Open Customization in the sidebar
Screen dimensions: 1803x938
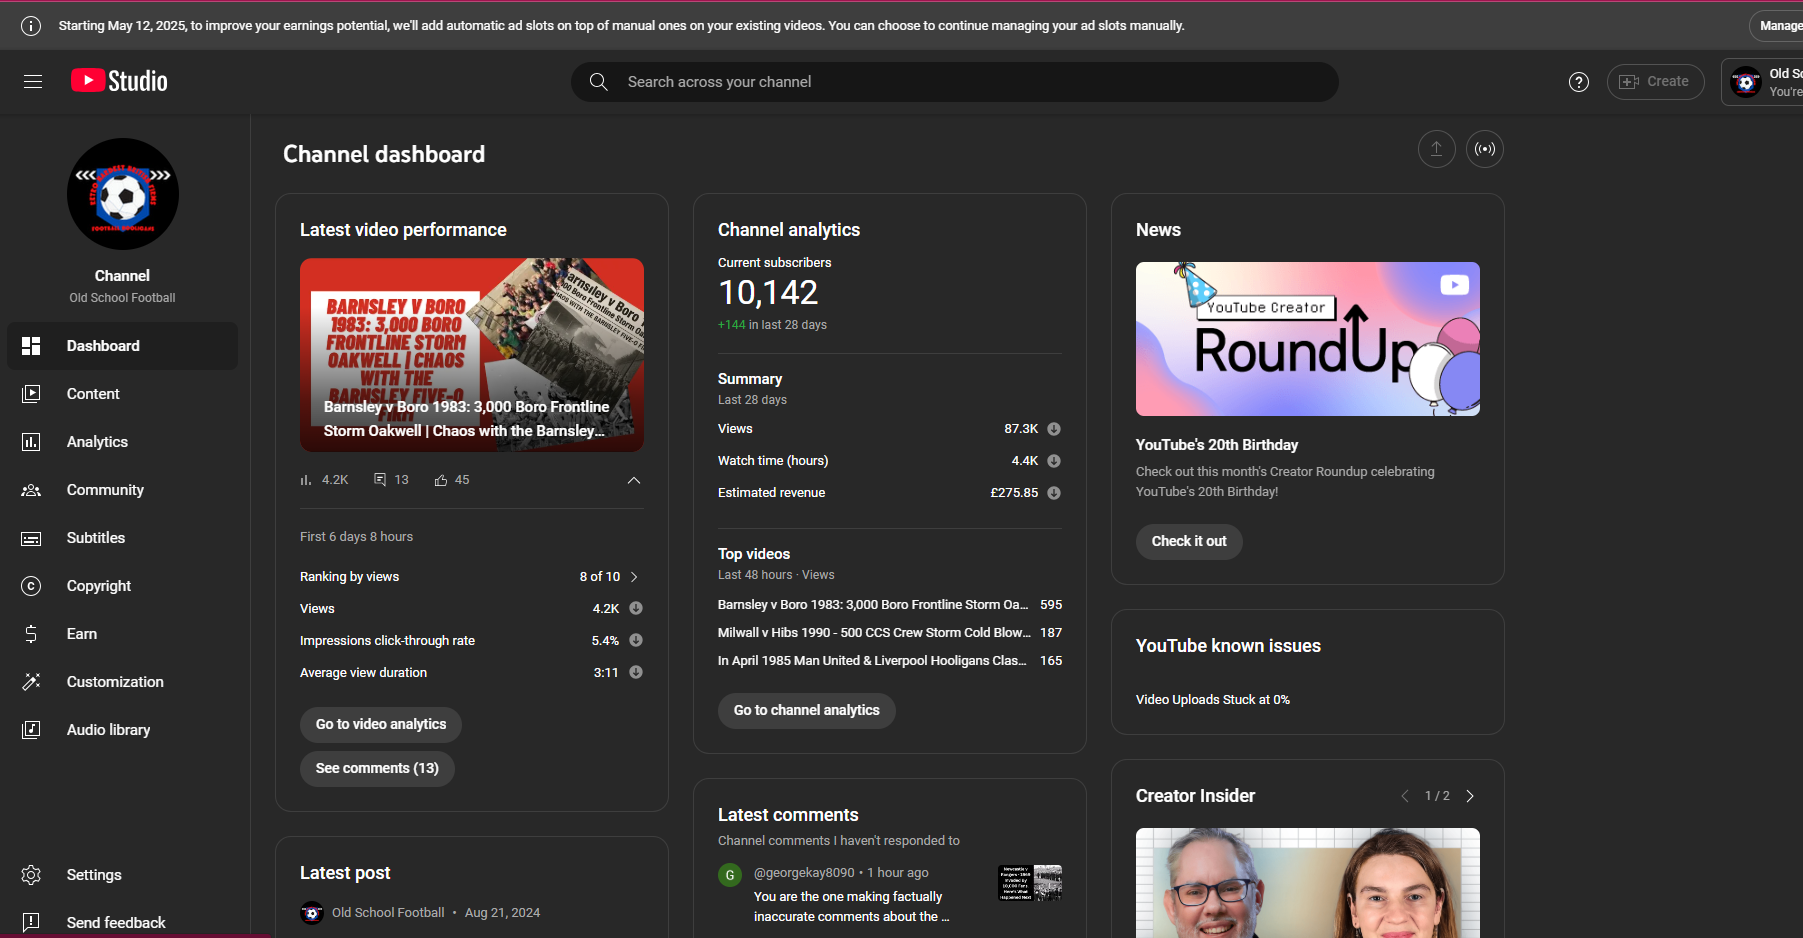[x=123, y=682]
